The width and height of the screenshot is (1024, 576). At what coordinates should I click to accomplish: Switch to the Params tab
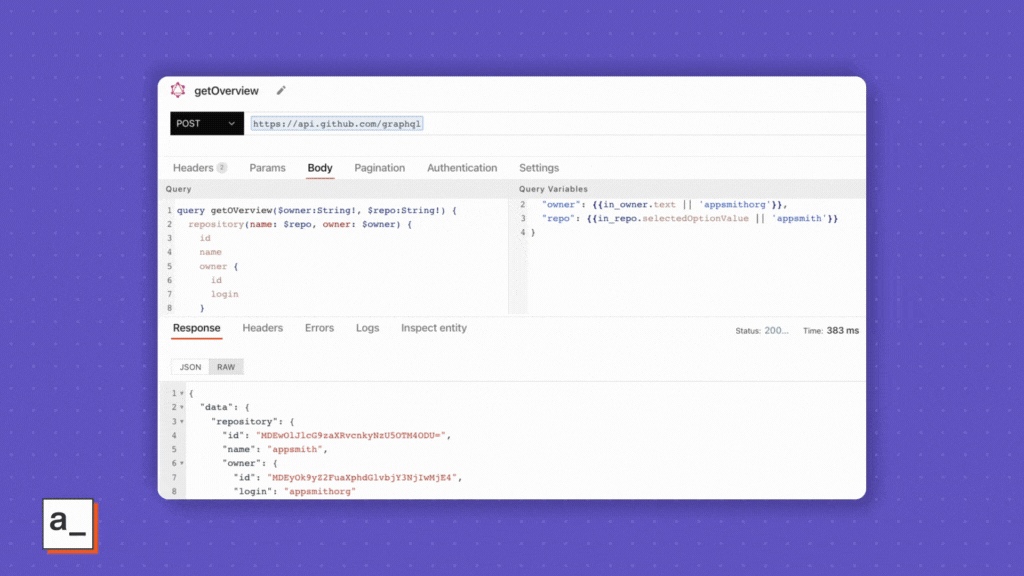[x=267, y=168]
